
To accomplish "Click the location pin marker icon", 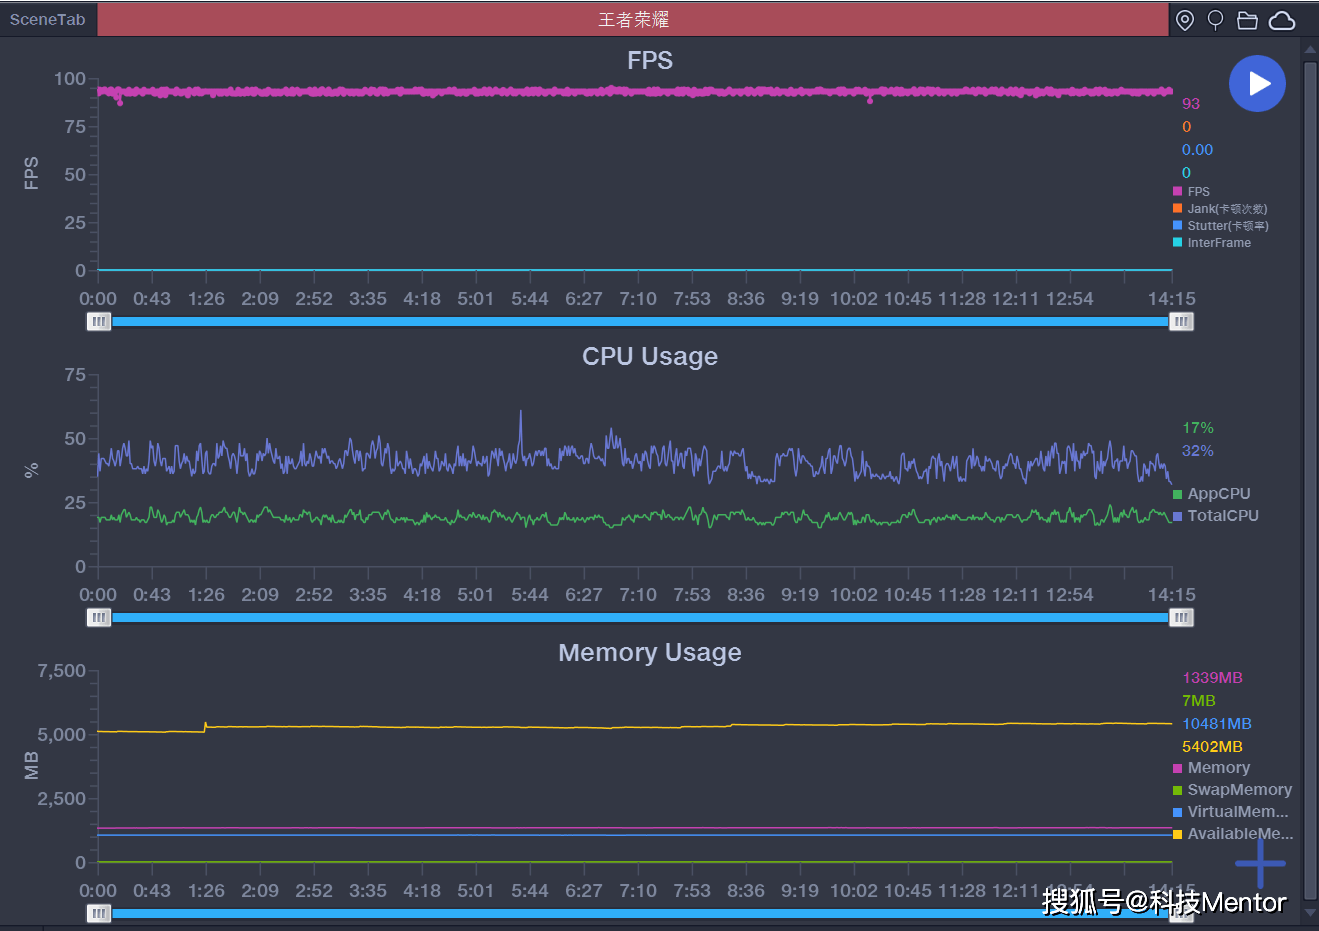I will pyautogui.click(x=1185, y=20).
